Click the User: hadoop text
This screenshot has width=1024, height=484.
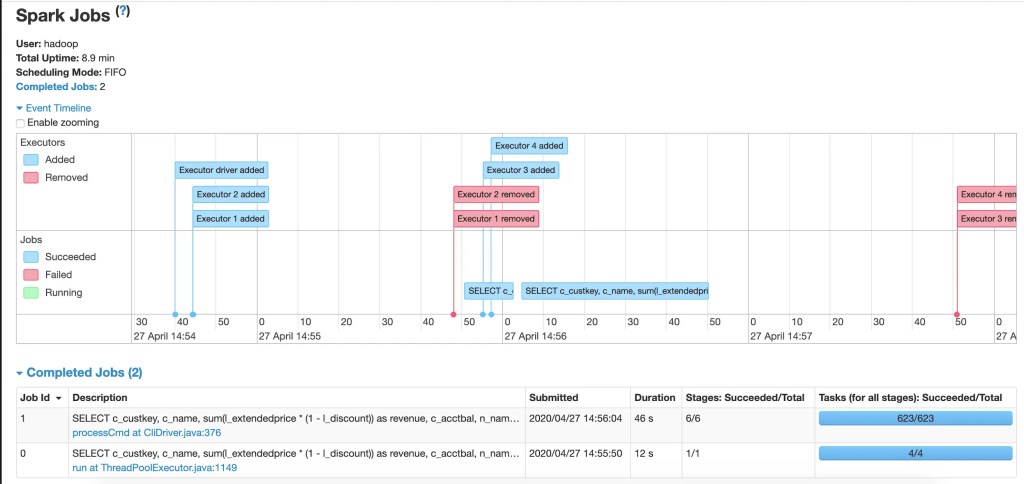pos(47,44)
